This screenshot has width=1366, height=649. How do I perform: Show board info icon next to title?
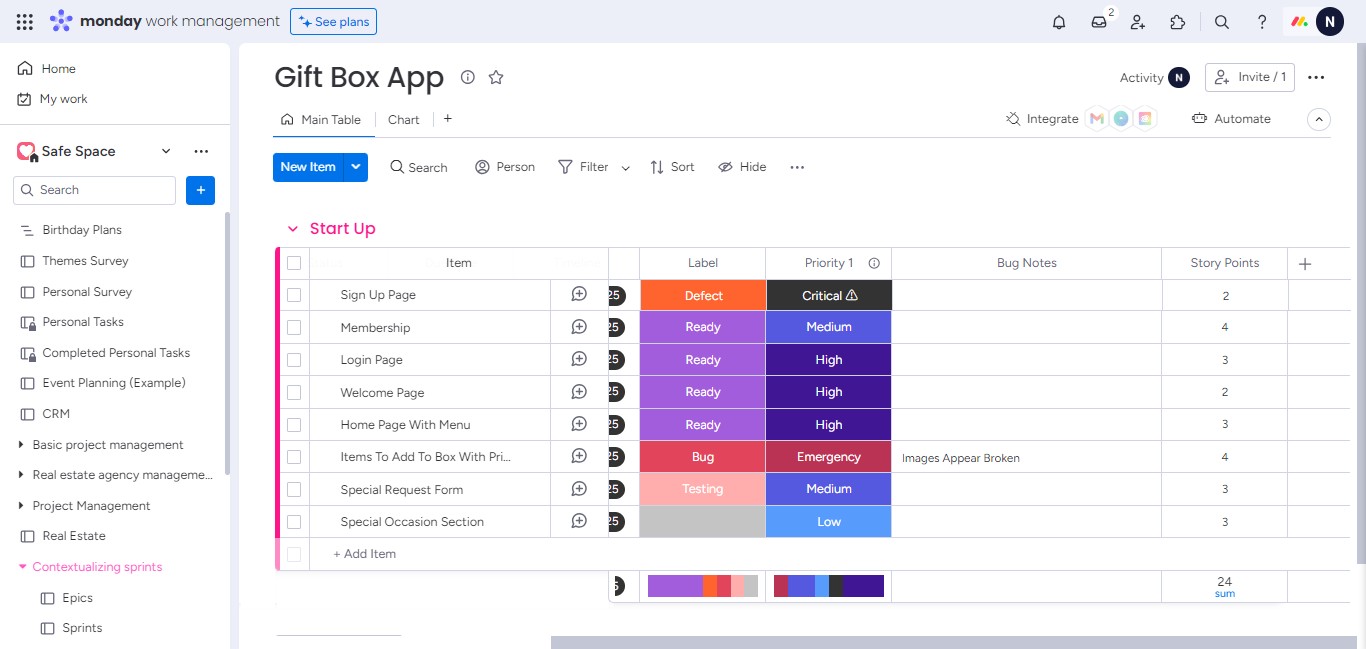[467, 77]
